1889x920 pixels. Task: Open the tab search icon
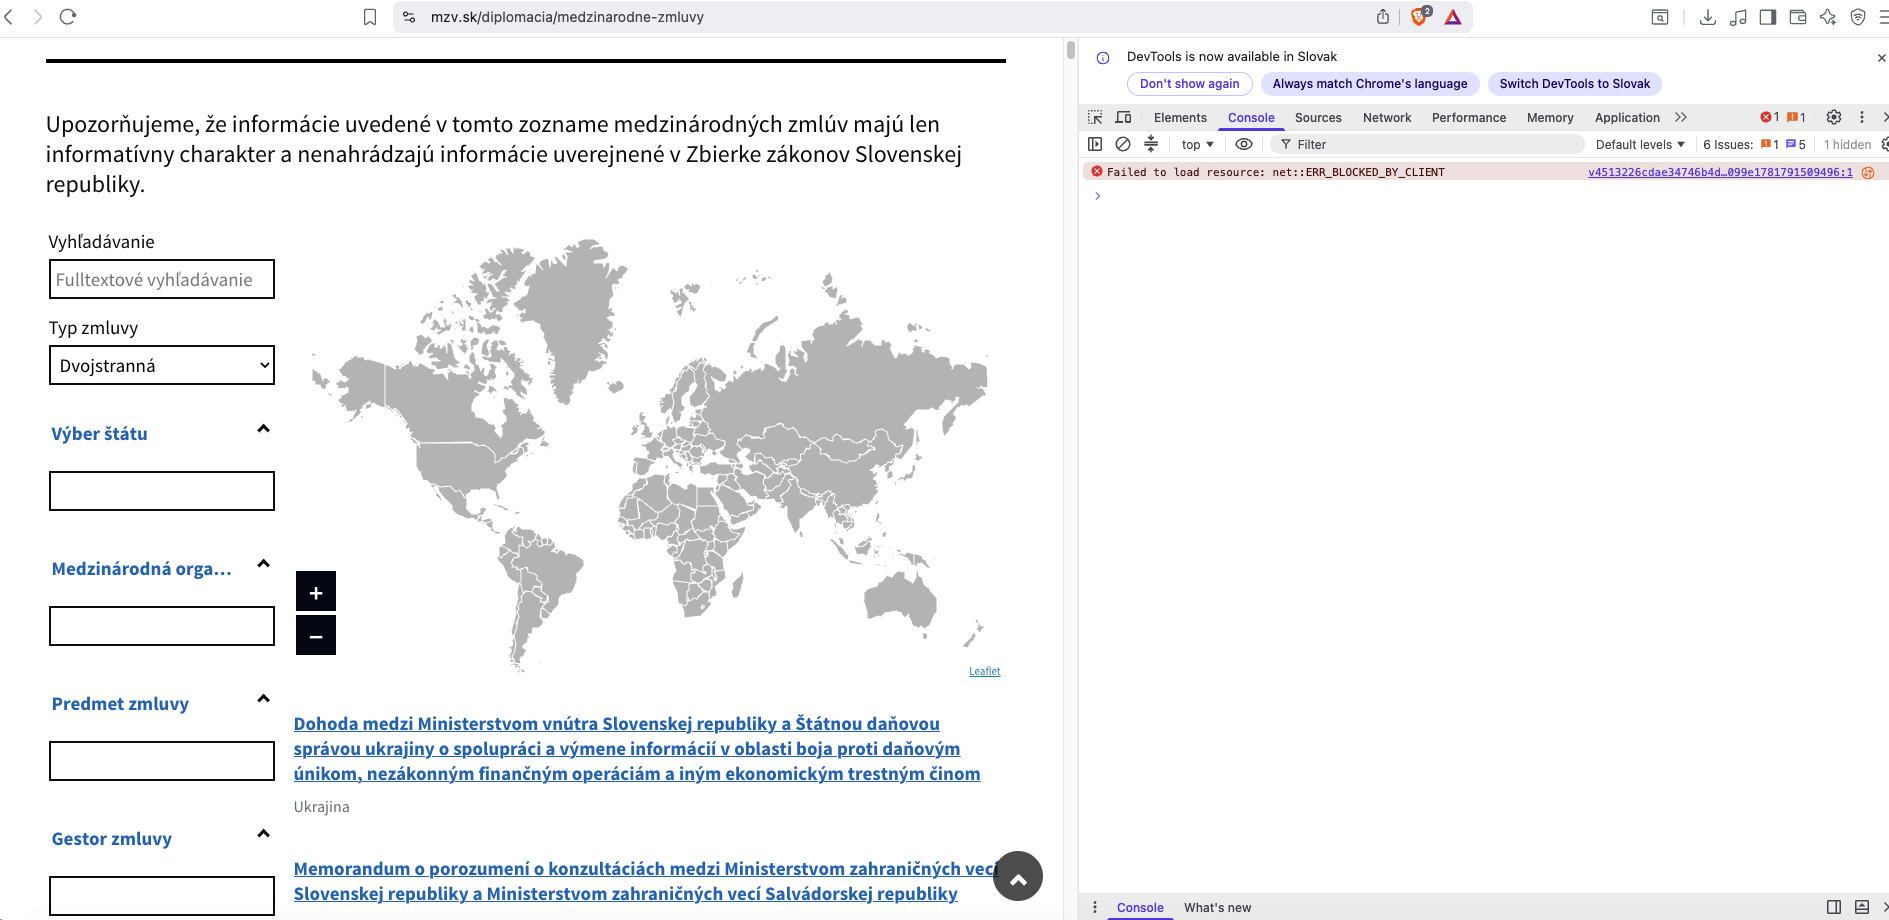pos(1660,17)
